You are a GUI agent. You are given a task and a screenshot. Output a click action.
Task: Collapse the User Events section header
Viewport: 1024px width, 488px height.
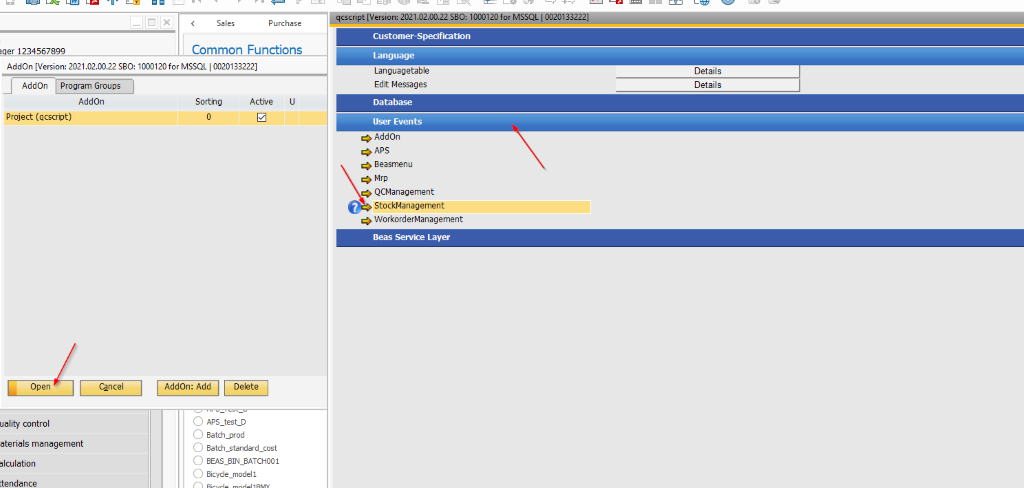click(680, 122)
